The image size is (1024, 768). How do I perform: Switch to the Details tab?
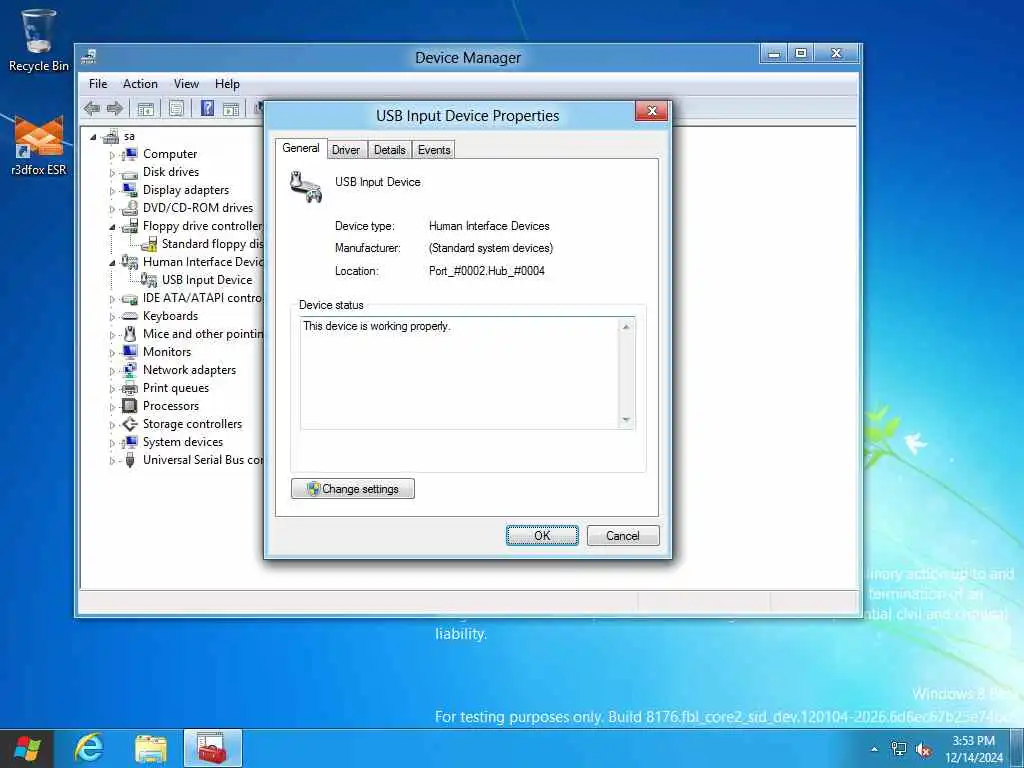tap(390, 150)
